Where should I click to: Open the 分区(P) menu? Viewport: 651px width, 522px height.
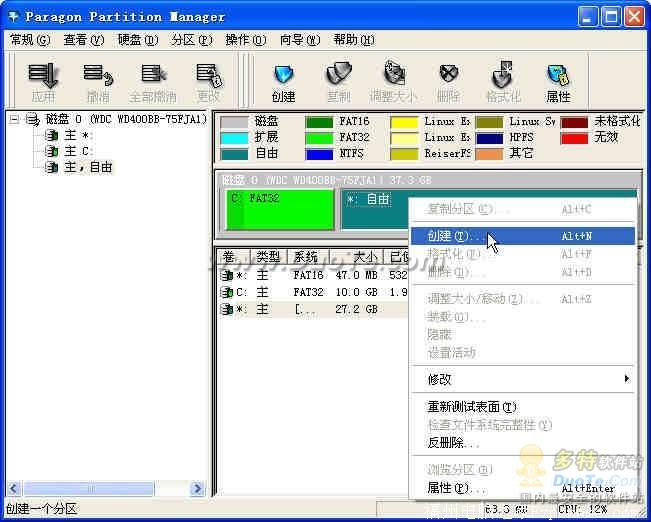coord(192,40)
